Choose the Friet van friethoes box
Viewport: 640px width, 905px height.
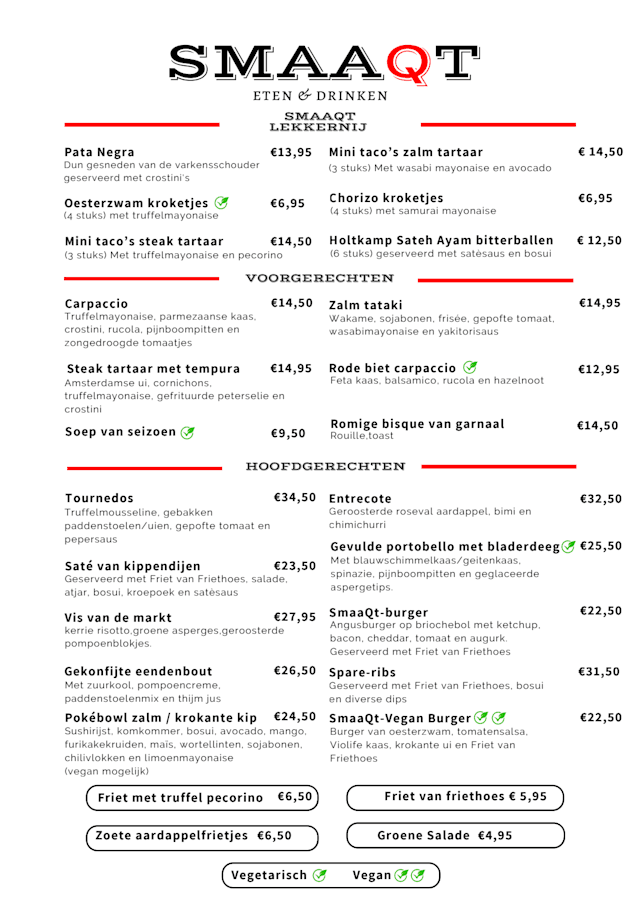pyautogui.click(x=455, y=797)
